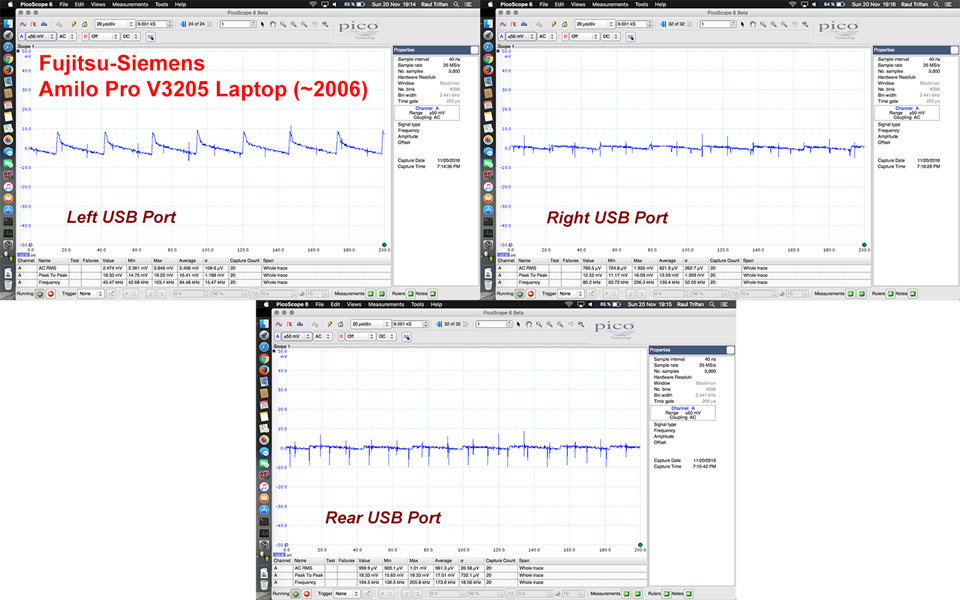
Task: Open Rulers legend in Left USB Port window
Action: (x=411, y=294)
